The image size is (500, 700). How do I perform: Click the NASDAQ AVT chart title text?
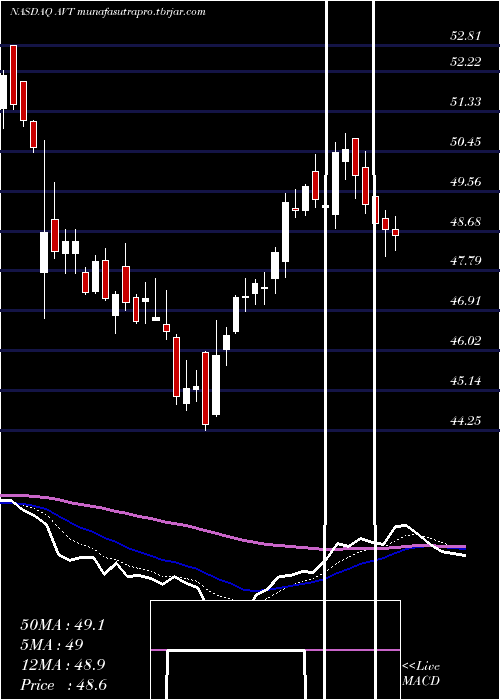(x=108, y=12)
